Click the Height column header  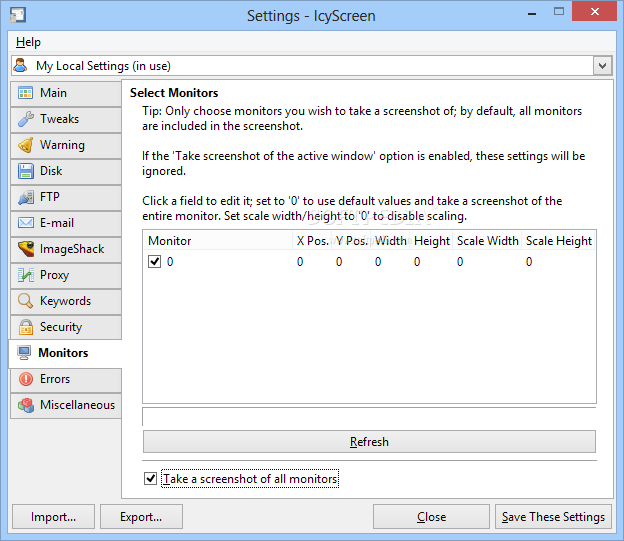pos(431,240)
